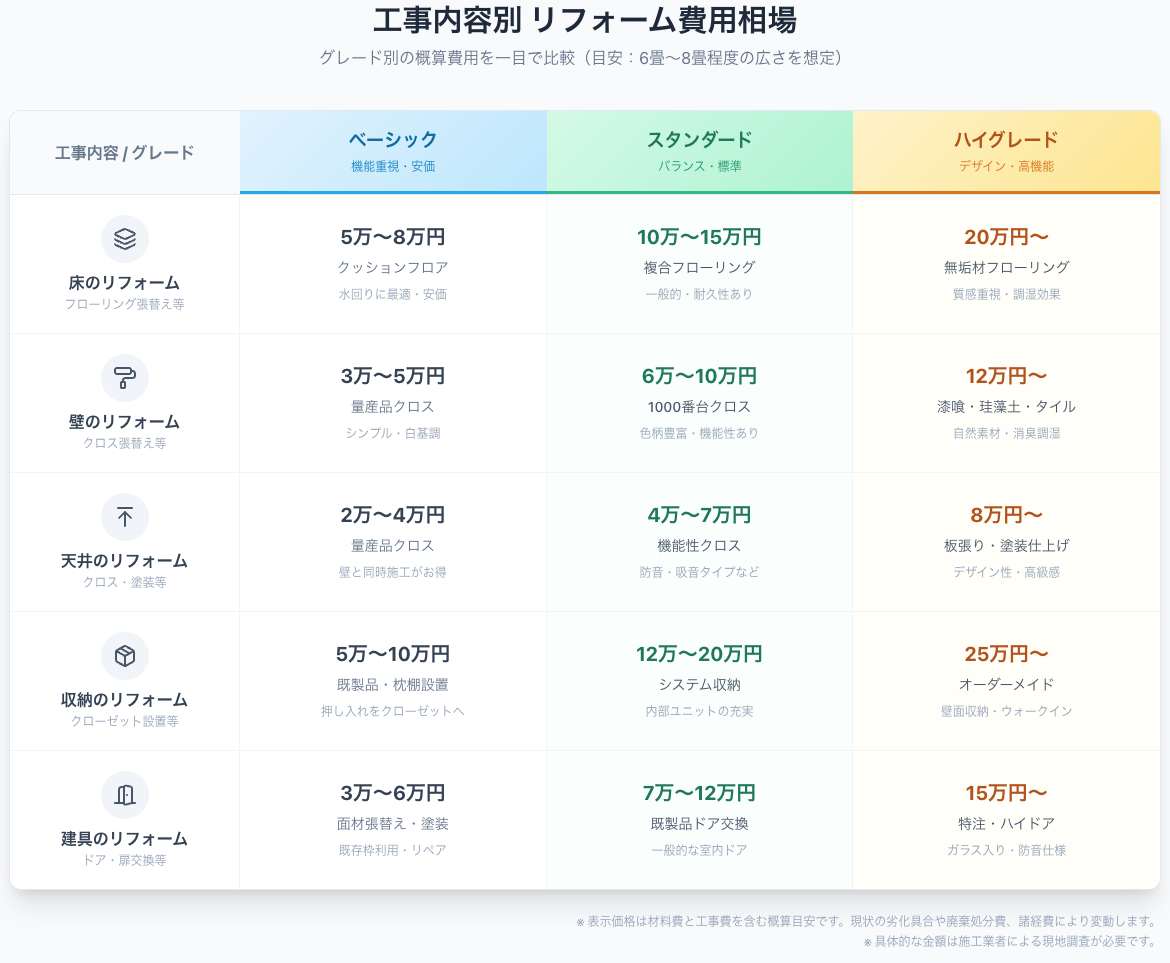Viewport: 1170px width, 963px height.
Task: Select the ハイグレード grade column header
Action: tap(1006, 151)
